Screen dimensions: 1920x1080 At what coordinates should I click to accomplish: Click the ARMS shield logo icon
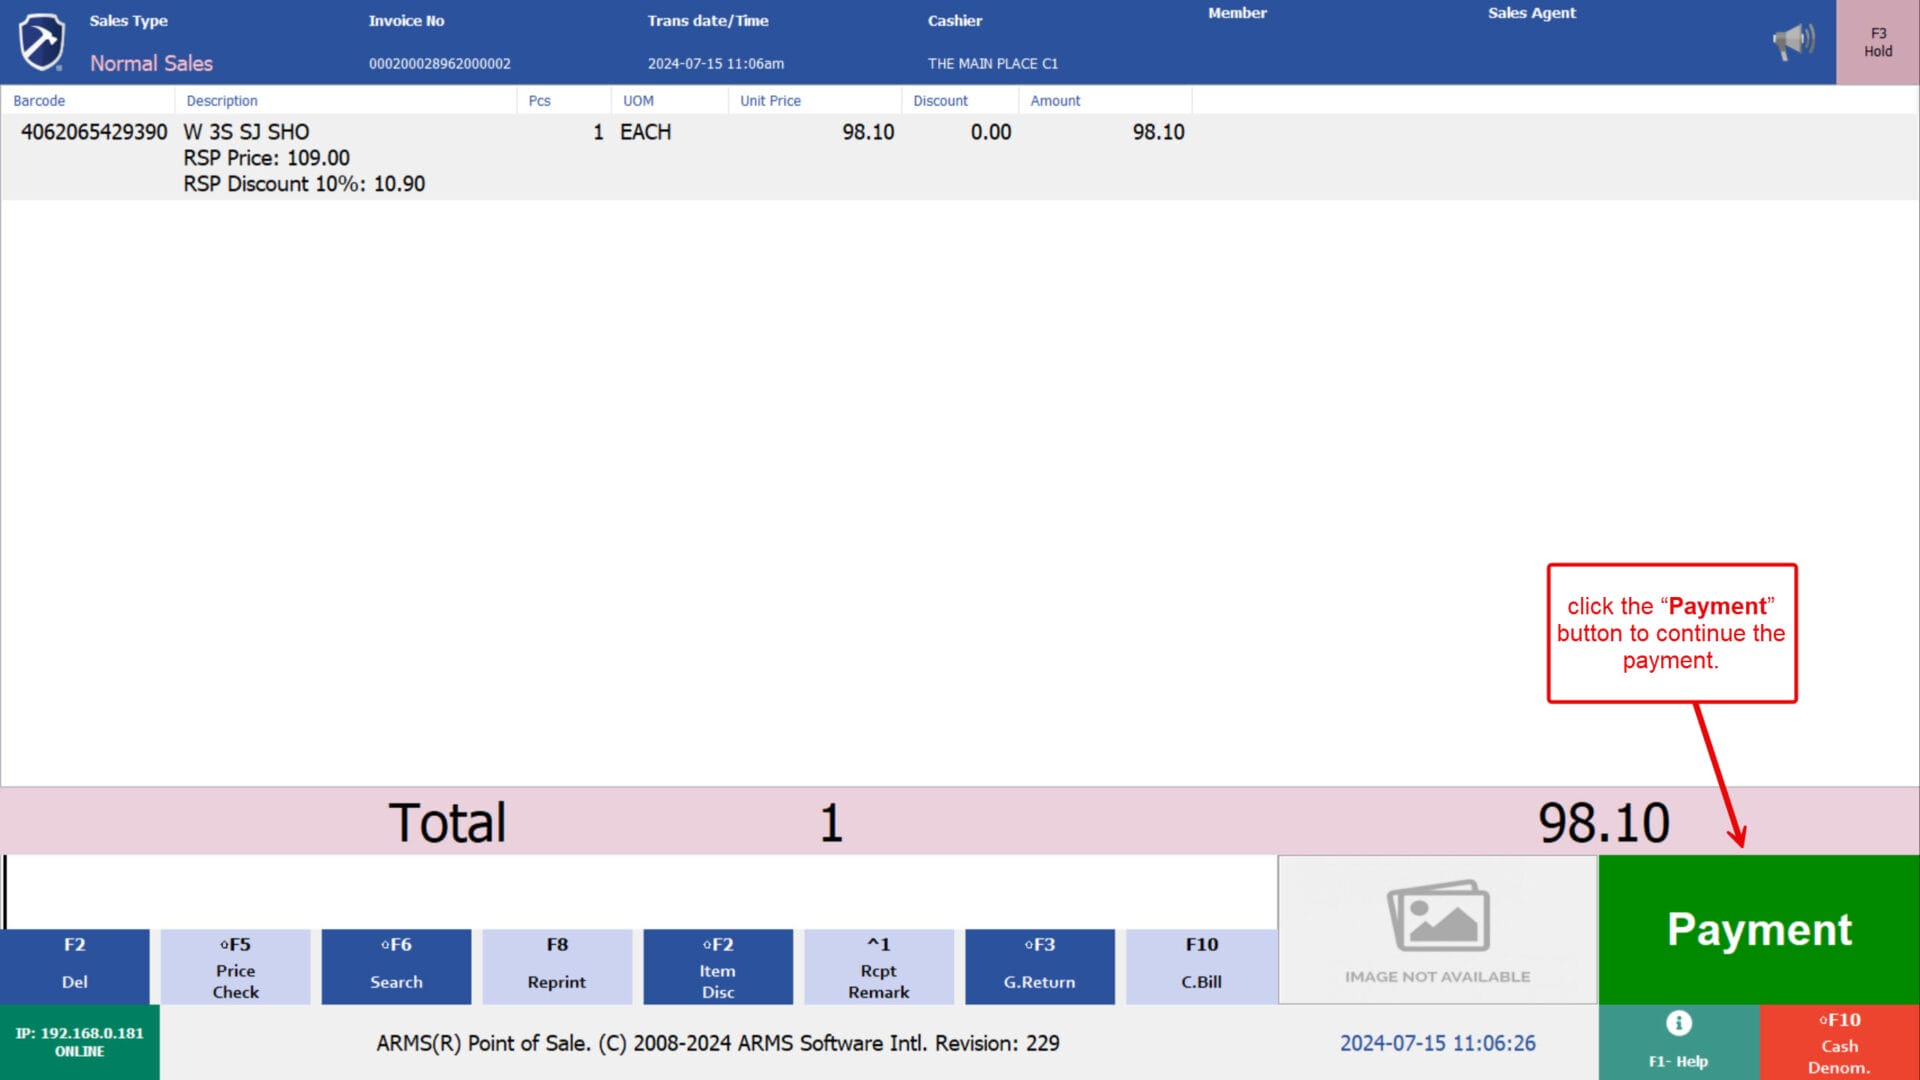click(42, 42)
